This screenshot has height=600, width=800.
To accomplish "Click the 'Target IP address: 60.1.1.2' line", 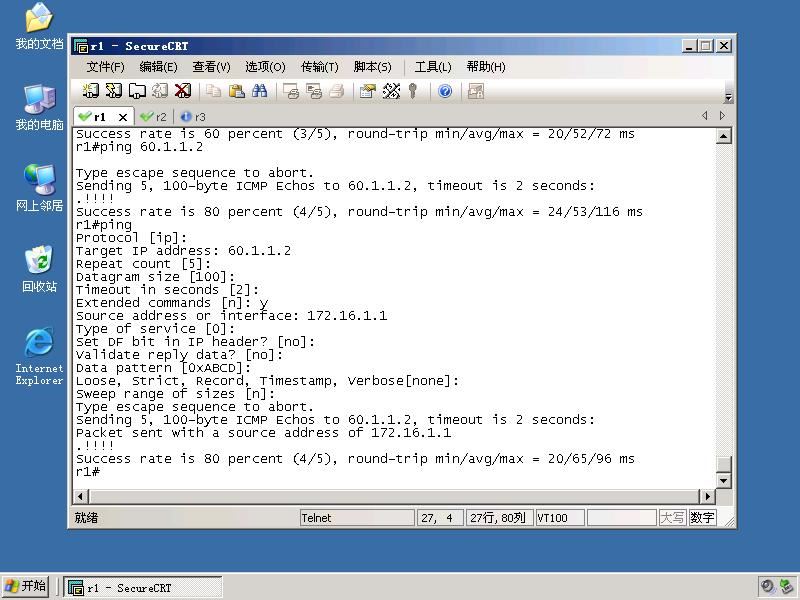I will (x=183, y=251).
